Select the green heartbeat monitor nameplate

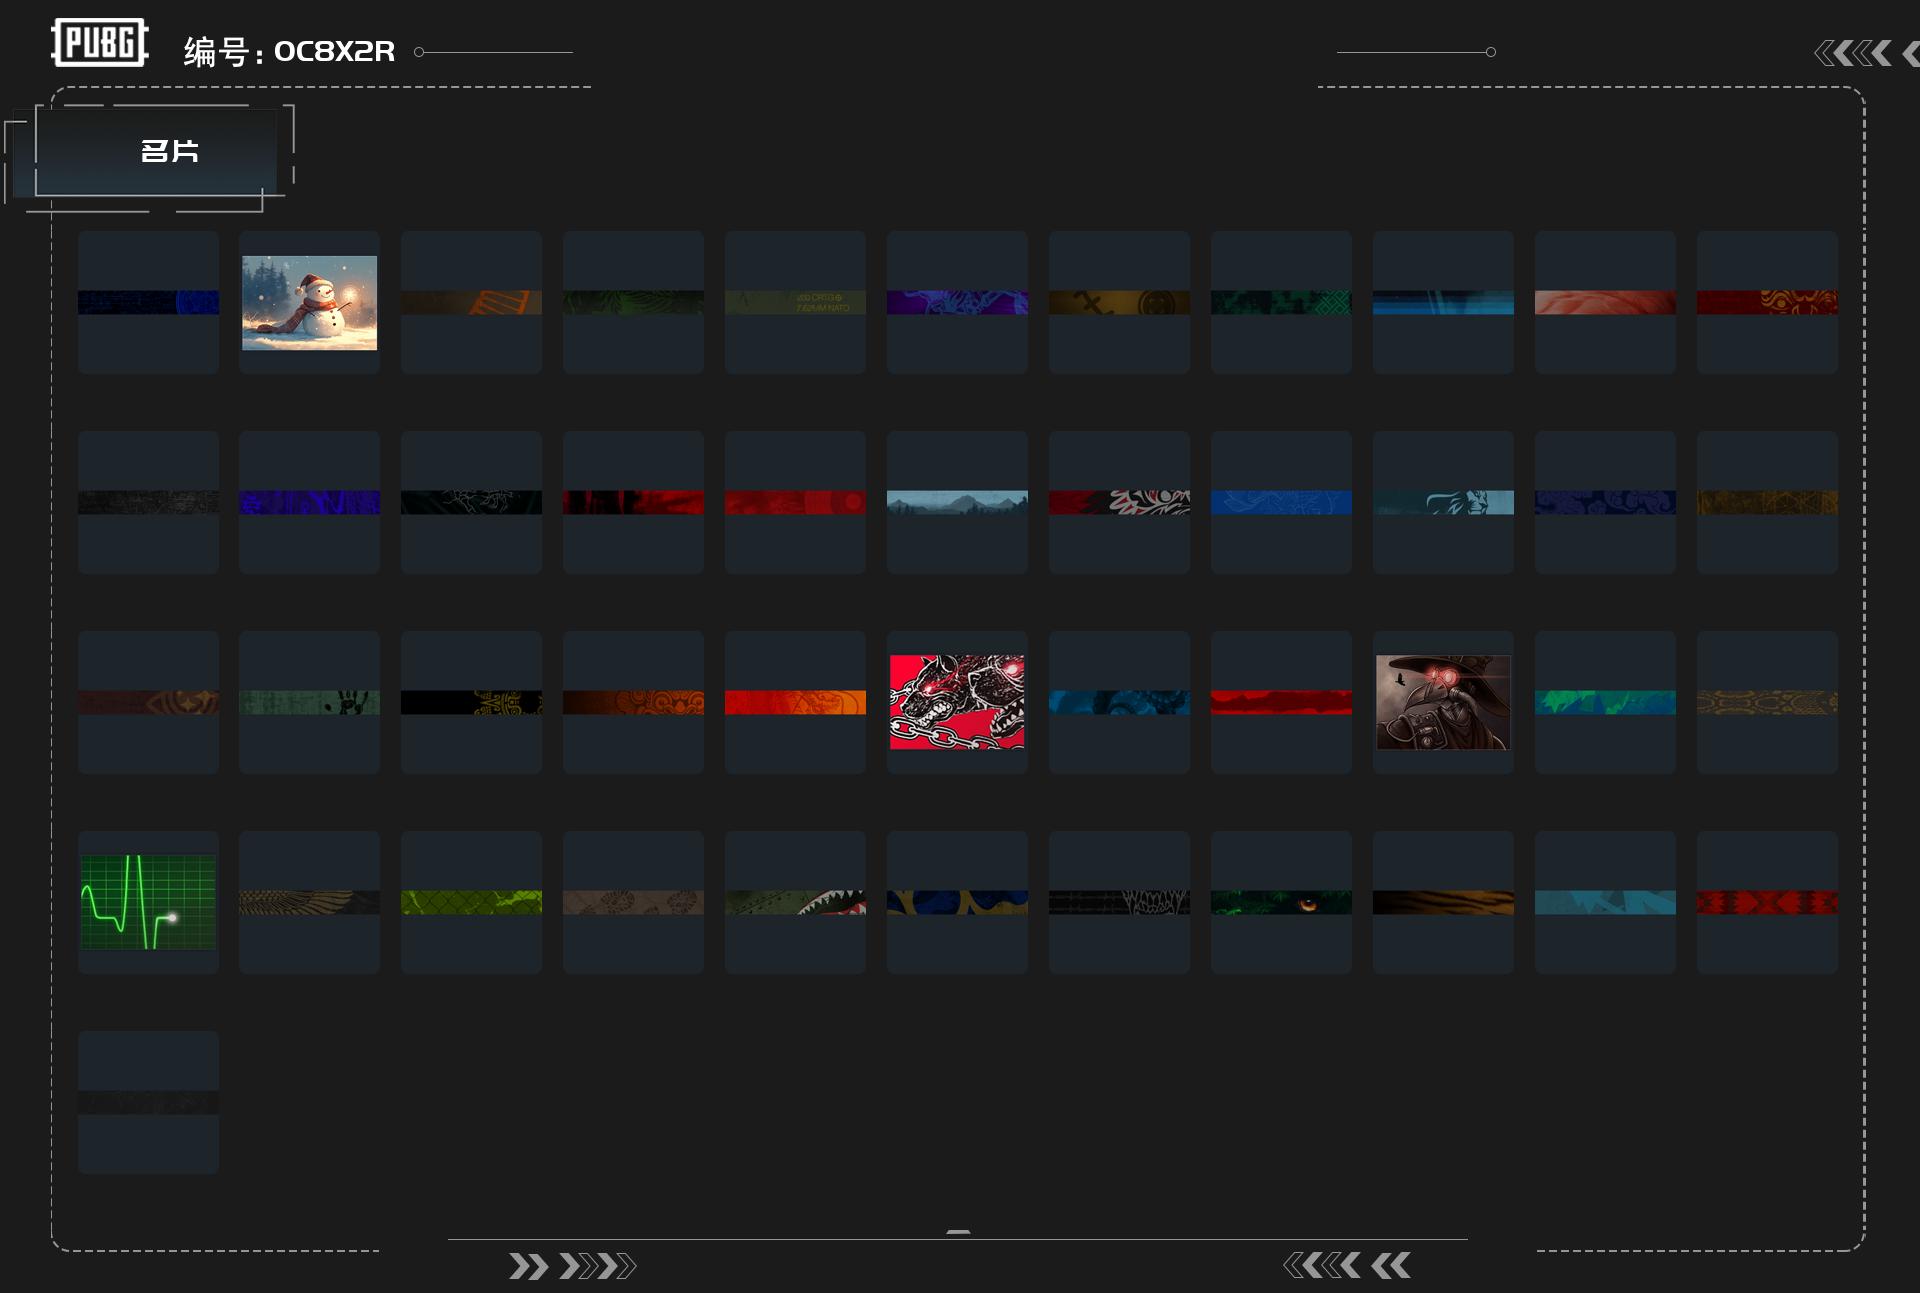[x=148, y=902]
